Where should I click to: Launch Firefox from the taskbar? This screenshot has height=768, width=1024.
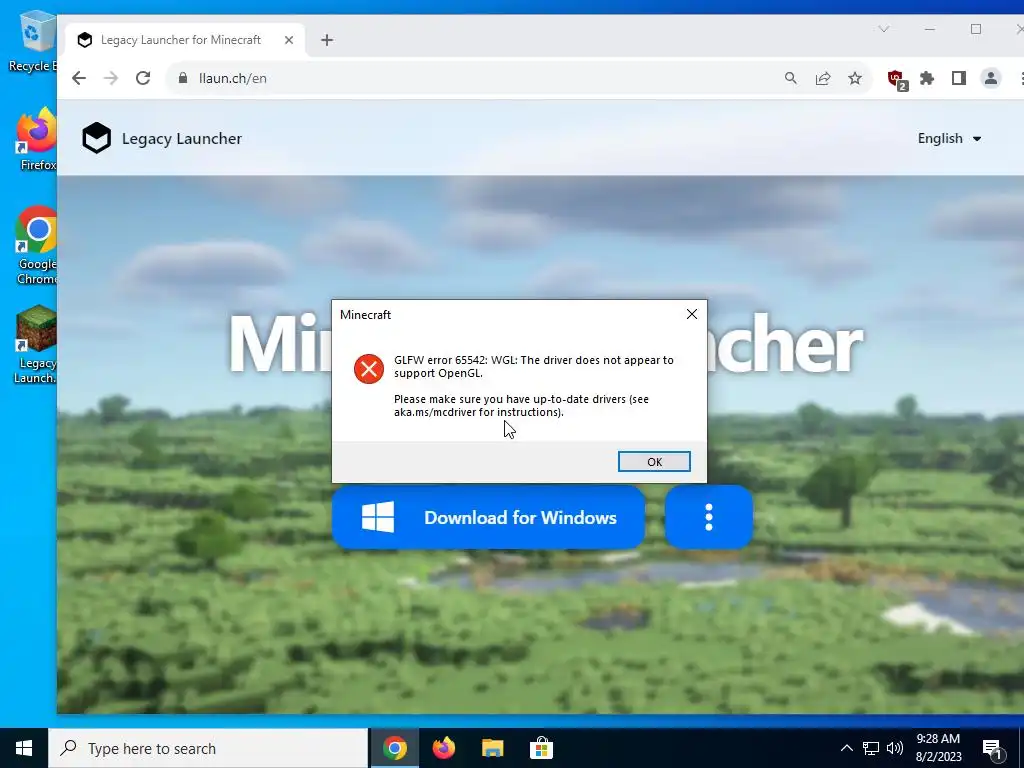(443, 748)
